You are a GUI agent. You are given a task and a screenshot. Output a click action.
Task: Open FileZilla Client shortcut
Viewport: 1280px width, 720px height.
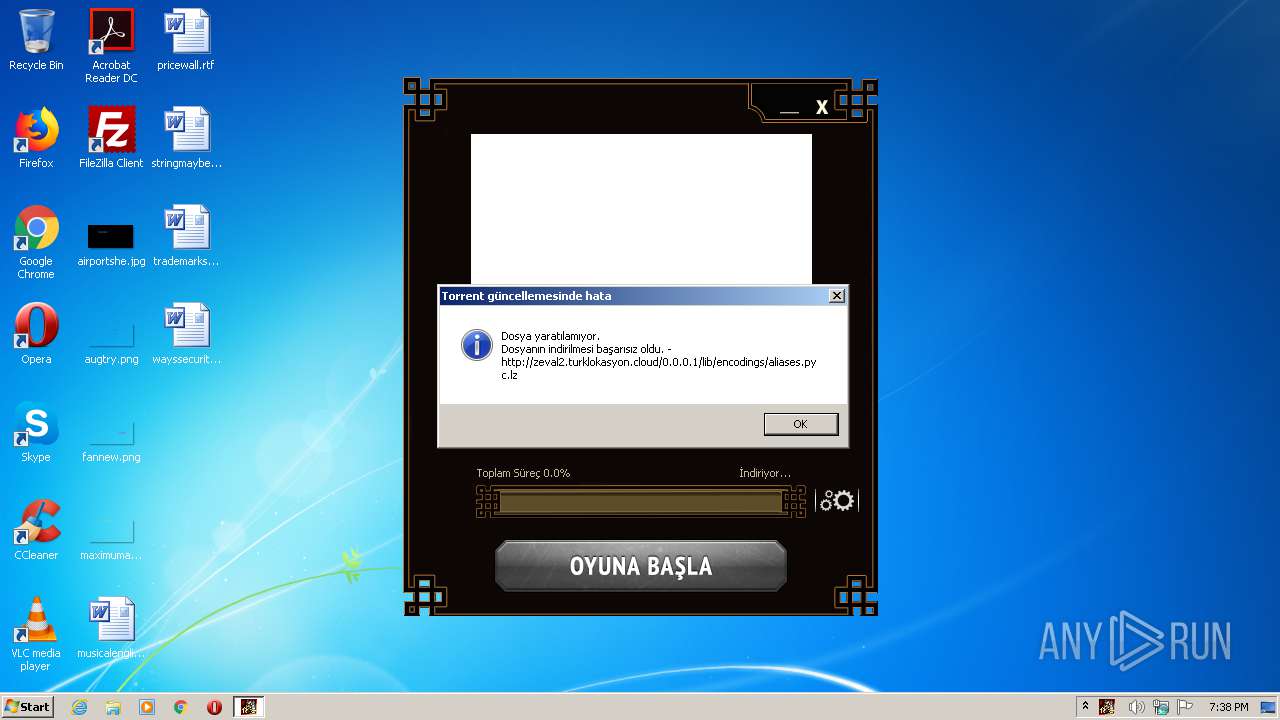tap(111, 138)
